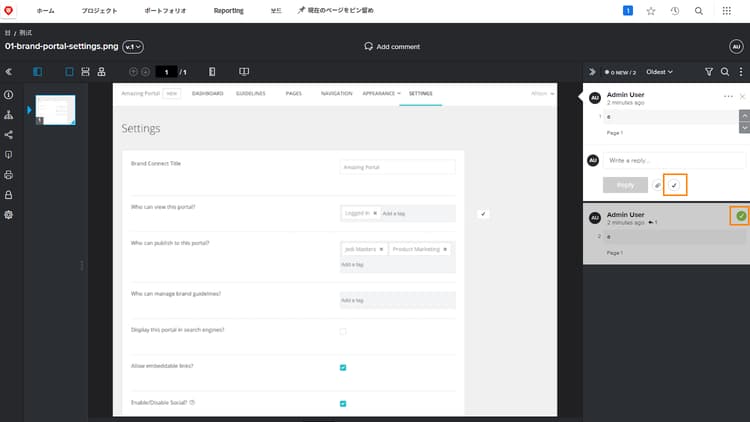Click the Add comment button
The height and width of the screenshot is (422, 750).
pos(392,46)
